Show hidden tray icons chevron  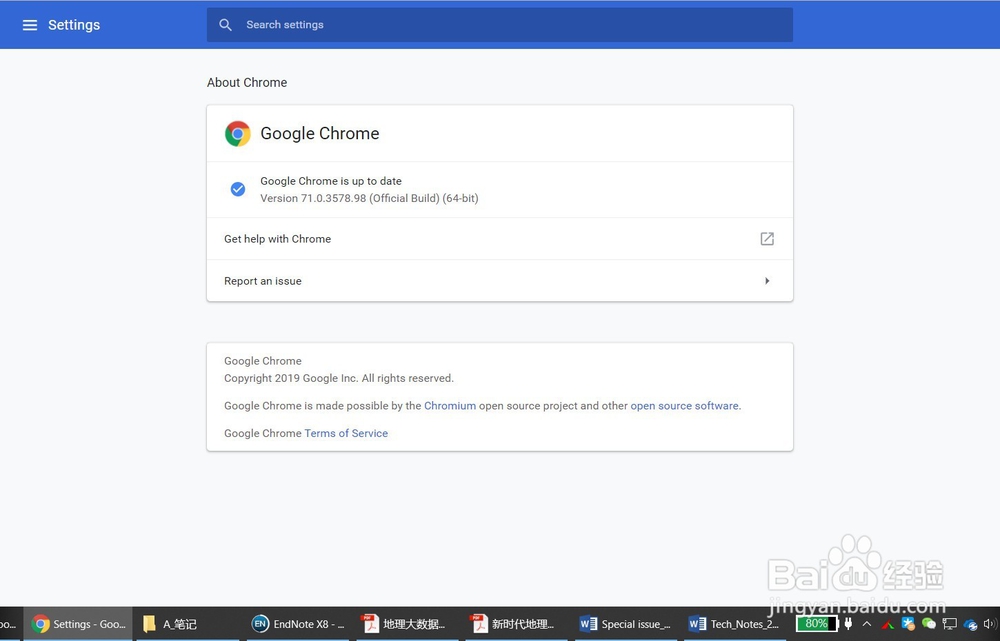coord(867,624)
